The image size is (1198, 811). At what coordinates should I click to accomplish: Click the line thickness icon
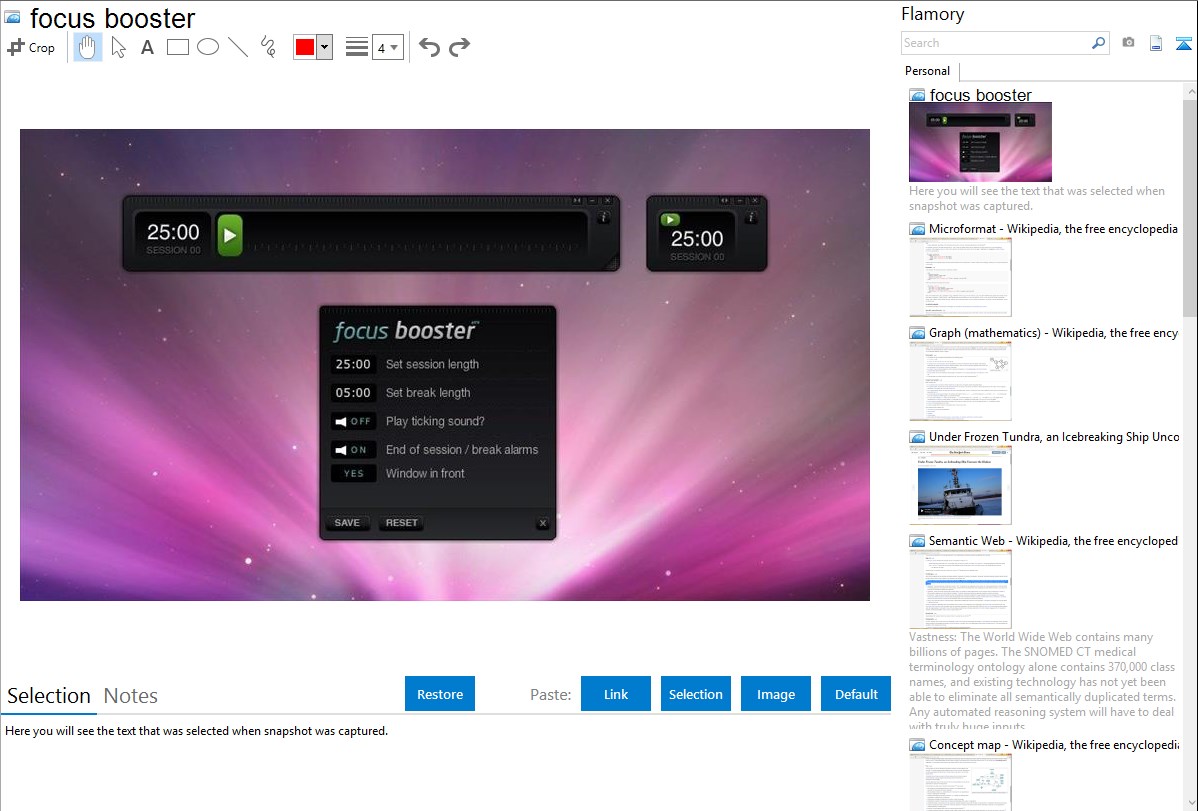357,47
